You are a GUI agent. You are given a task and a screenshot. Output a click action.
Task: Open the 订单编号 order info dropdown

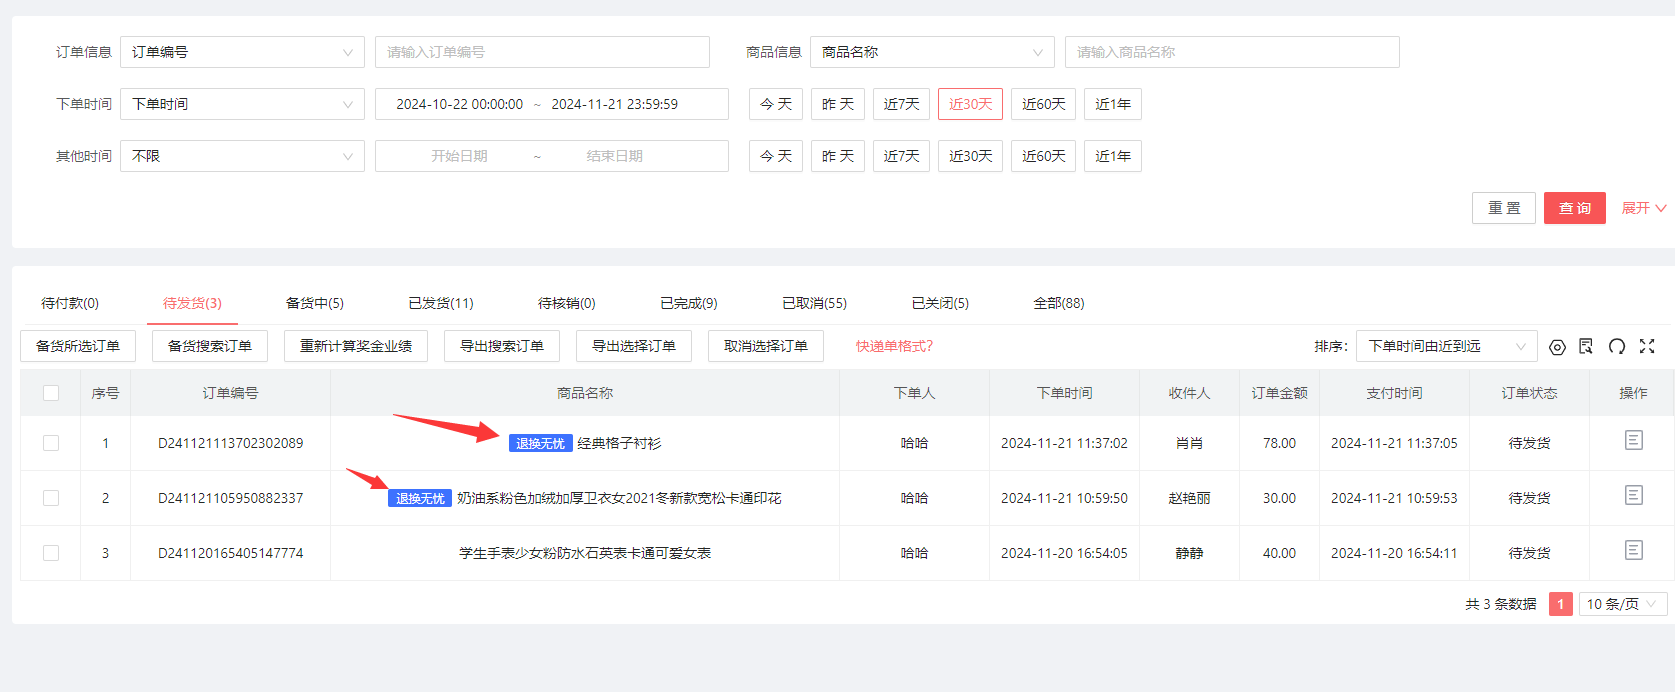(242, 52)
